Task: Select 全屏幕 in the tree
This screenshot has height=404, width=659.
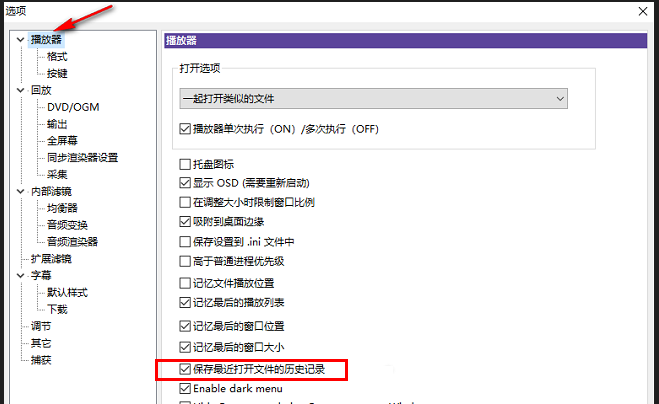Action: point(62,141)
